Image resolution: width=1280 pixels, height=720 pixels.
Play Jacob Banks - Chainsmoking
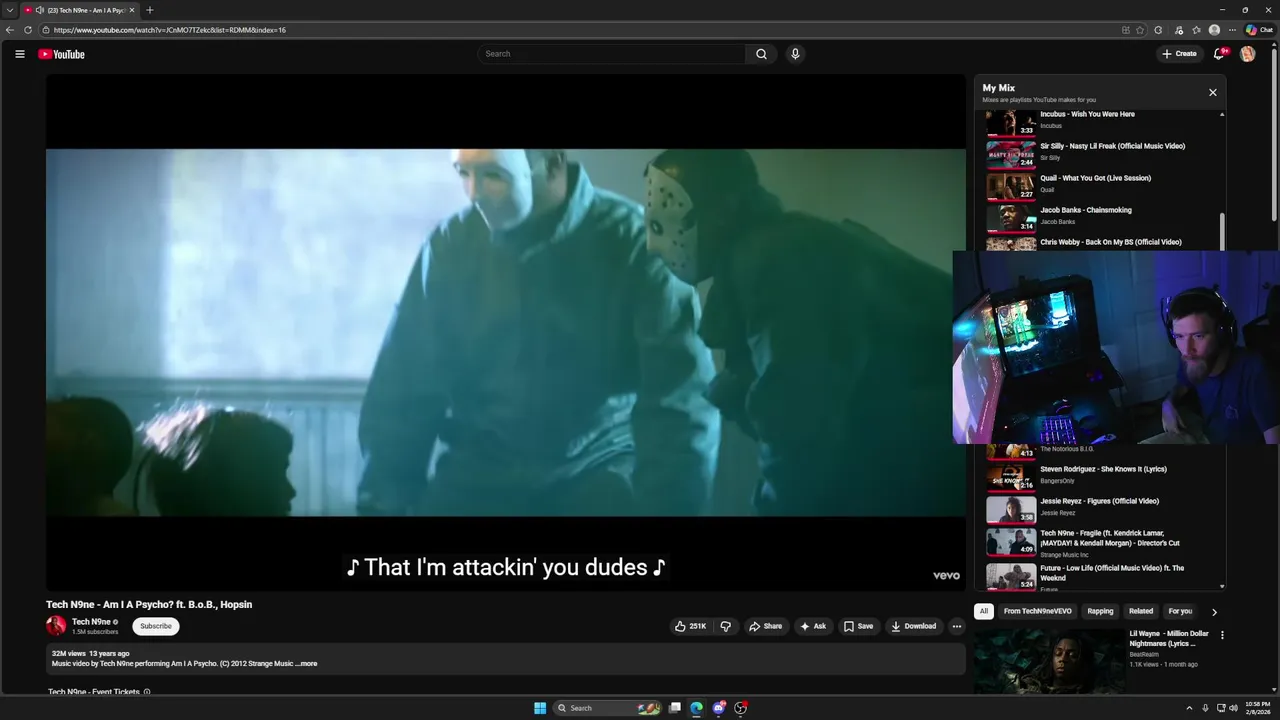(1086, 210)
